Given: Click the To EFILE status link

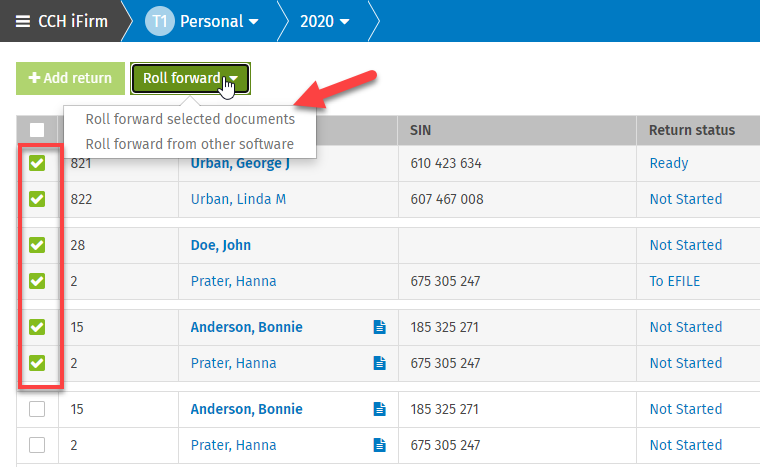Looking at the screenshot, I should coord(675,281).
